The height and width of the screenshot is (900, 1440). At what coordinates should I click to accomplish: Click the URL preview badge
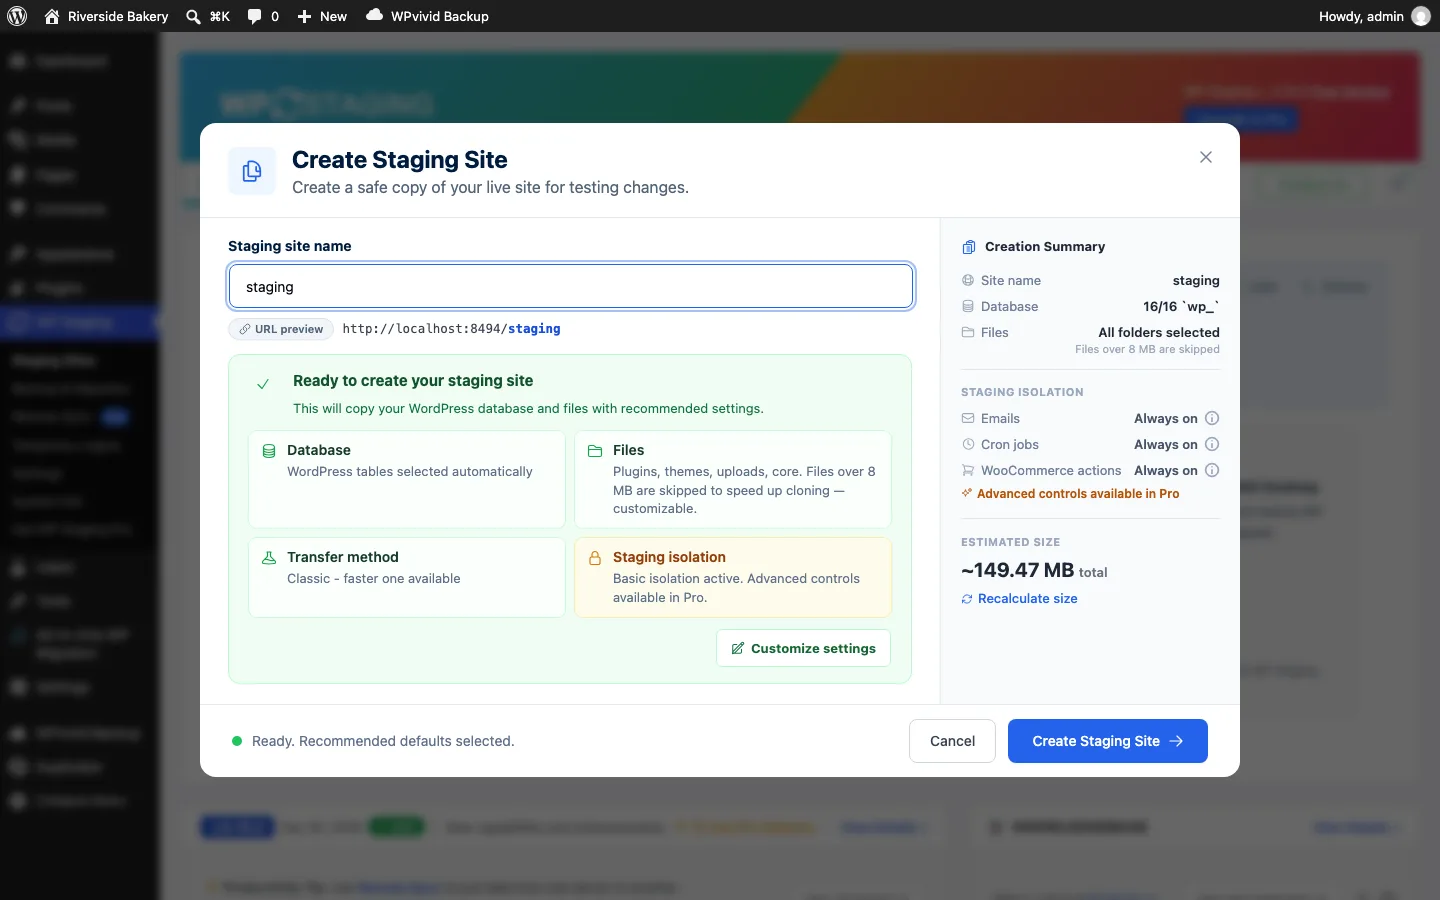(x=281, y=329)
